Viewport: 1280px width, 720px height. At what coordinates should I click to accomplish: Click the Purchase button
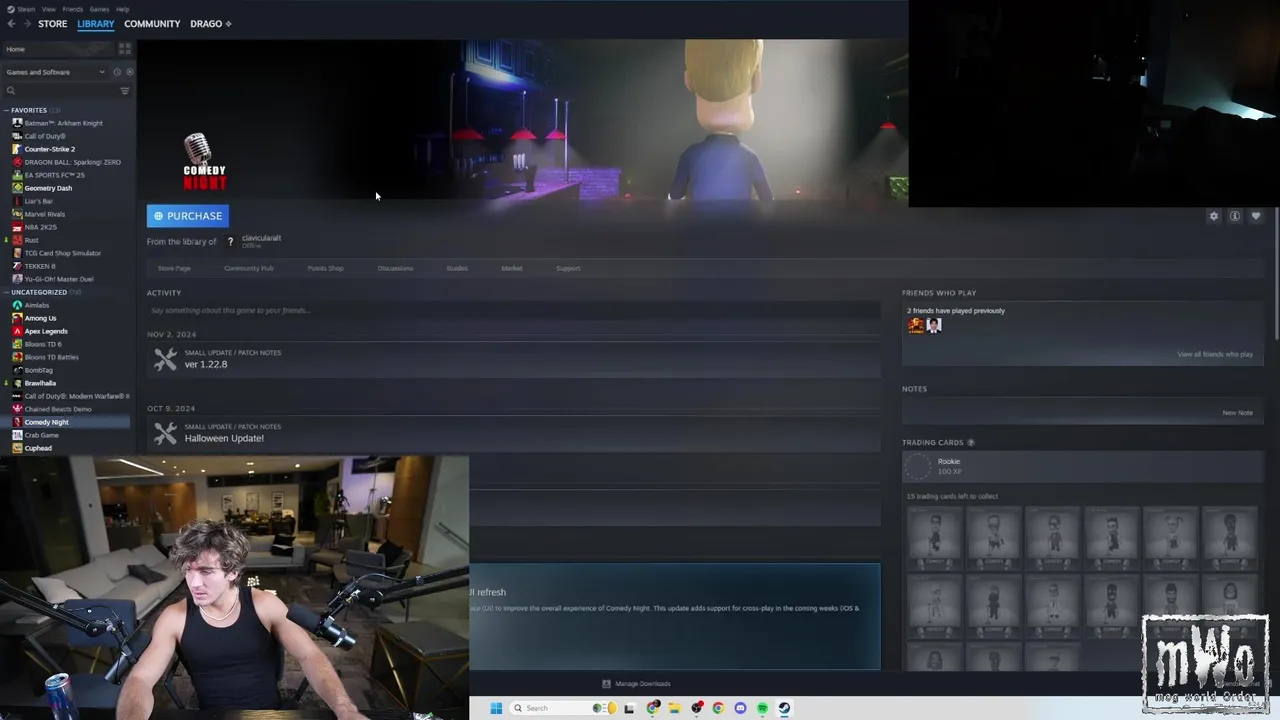[188, 216]
